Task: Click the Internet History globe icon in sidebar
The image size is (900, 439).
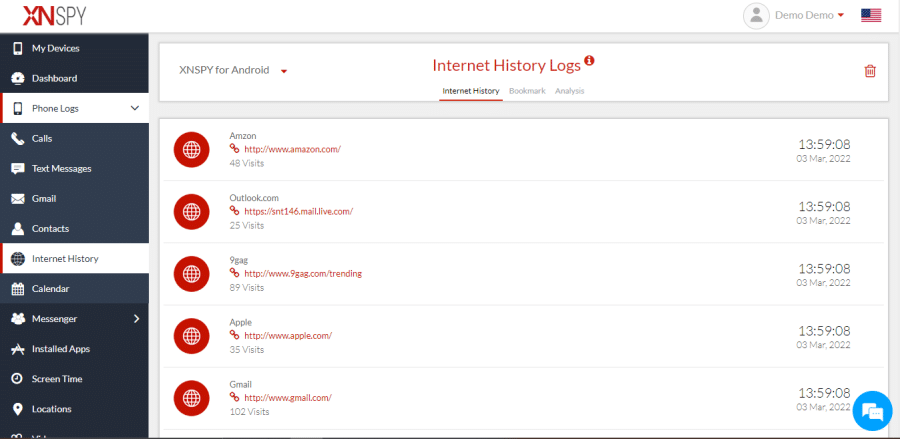Action: pyautogui.click(x=18, y=259)
